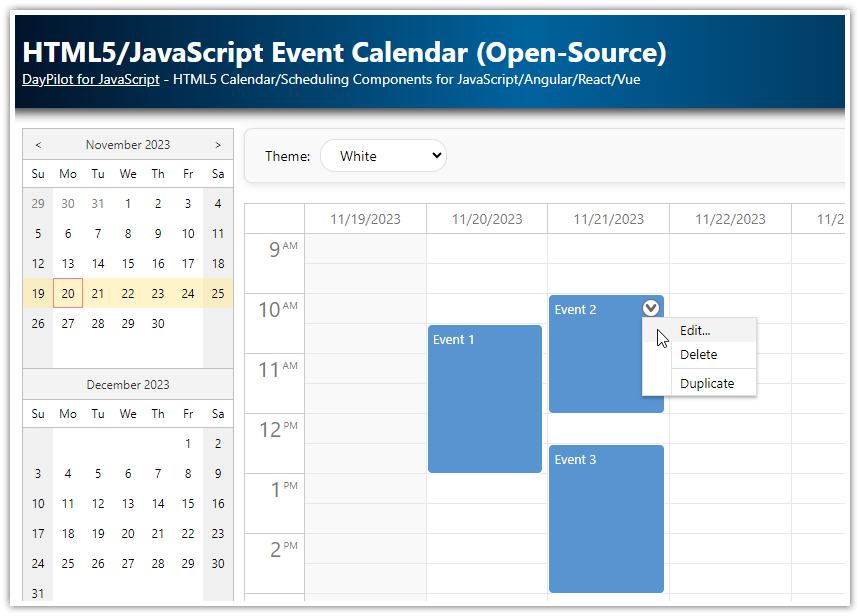Open Event 2's action menu chevron
The image size is (860, 616).
point(650,308)
